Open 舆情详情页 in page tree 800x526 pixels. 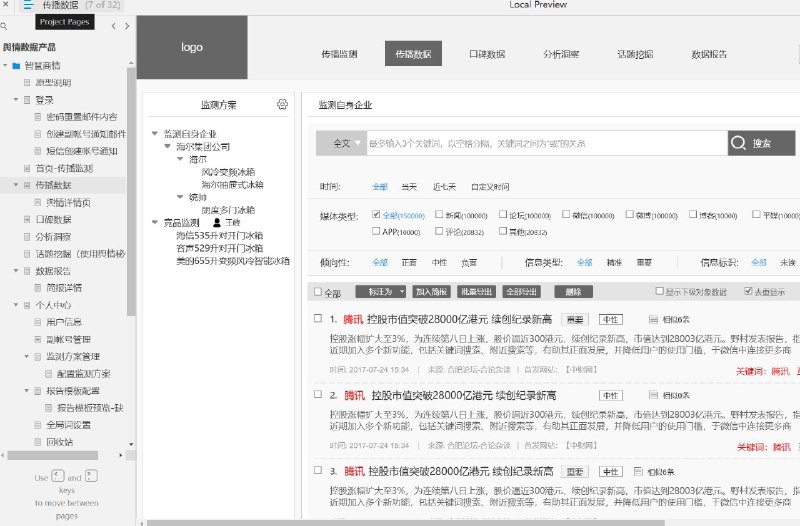point(68,203)
